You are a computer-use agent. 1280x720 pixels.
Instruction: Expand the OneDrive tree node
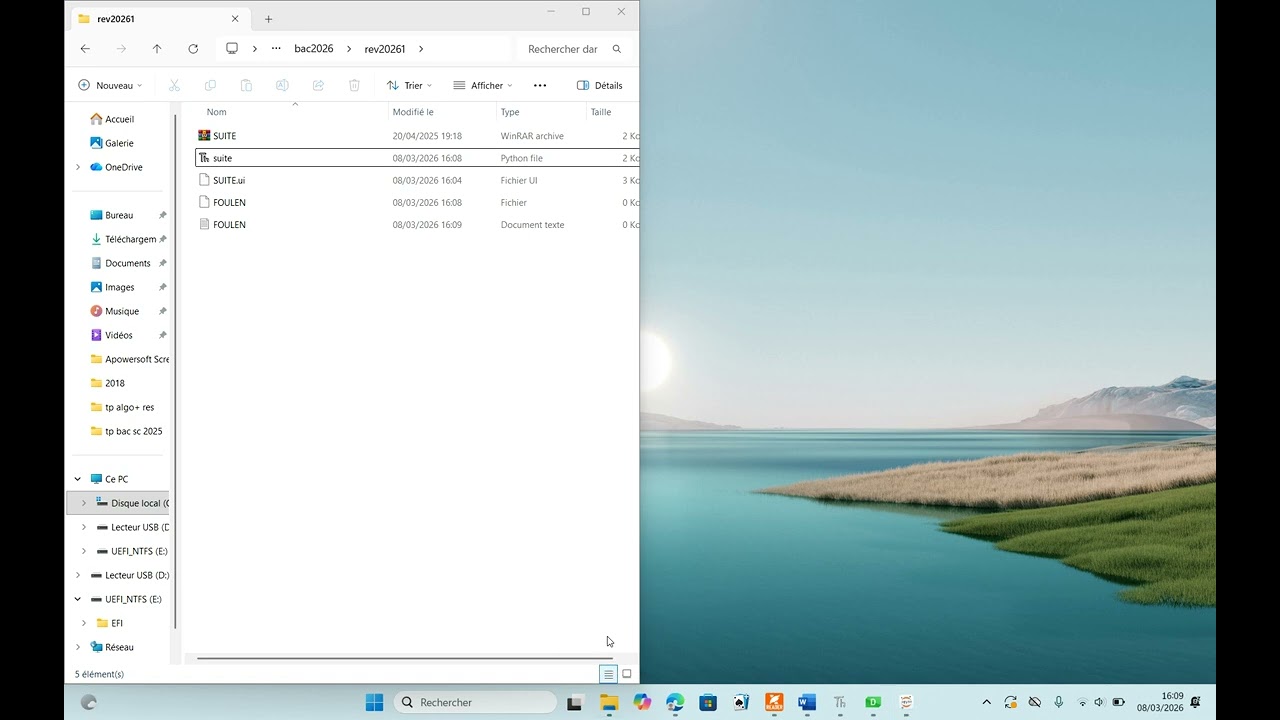[x=78, y=167]
